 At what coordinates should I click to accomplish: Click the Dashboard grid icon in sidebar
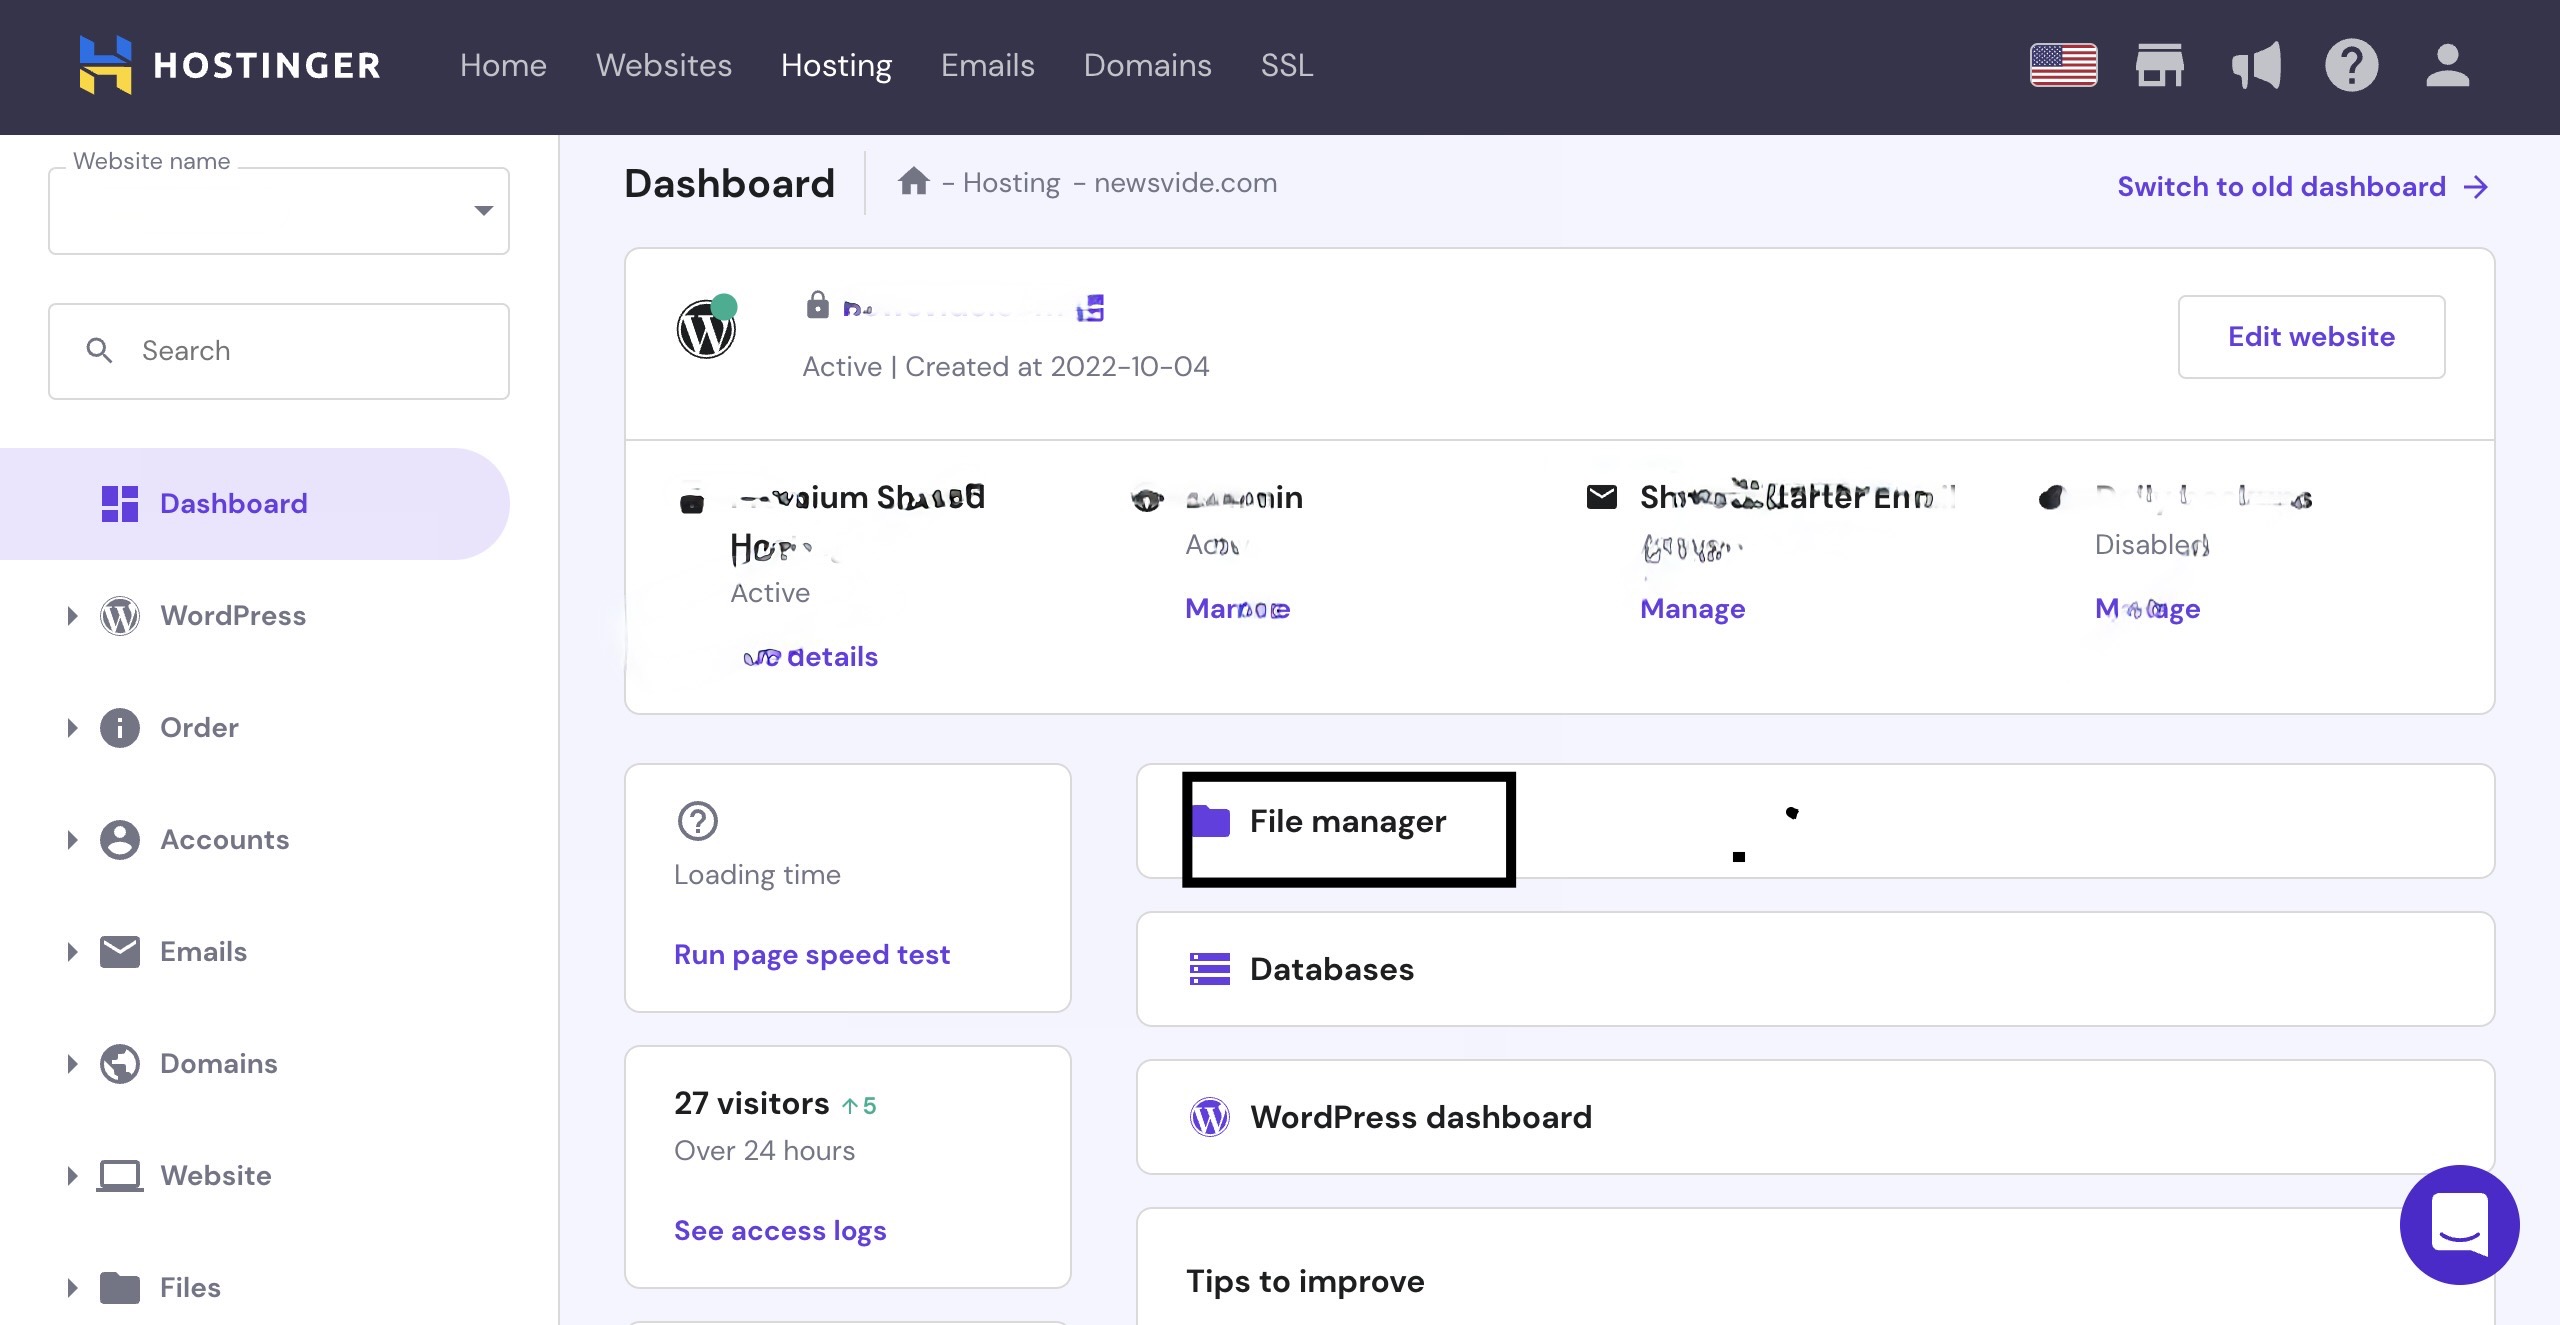click(120, 504)
